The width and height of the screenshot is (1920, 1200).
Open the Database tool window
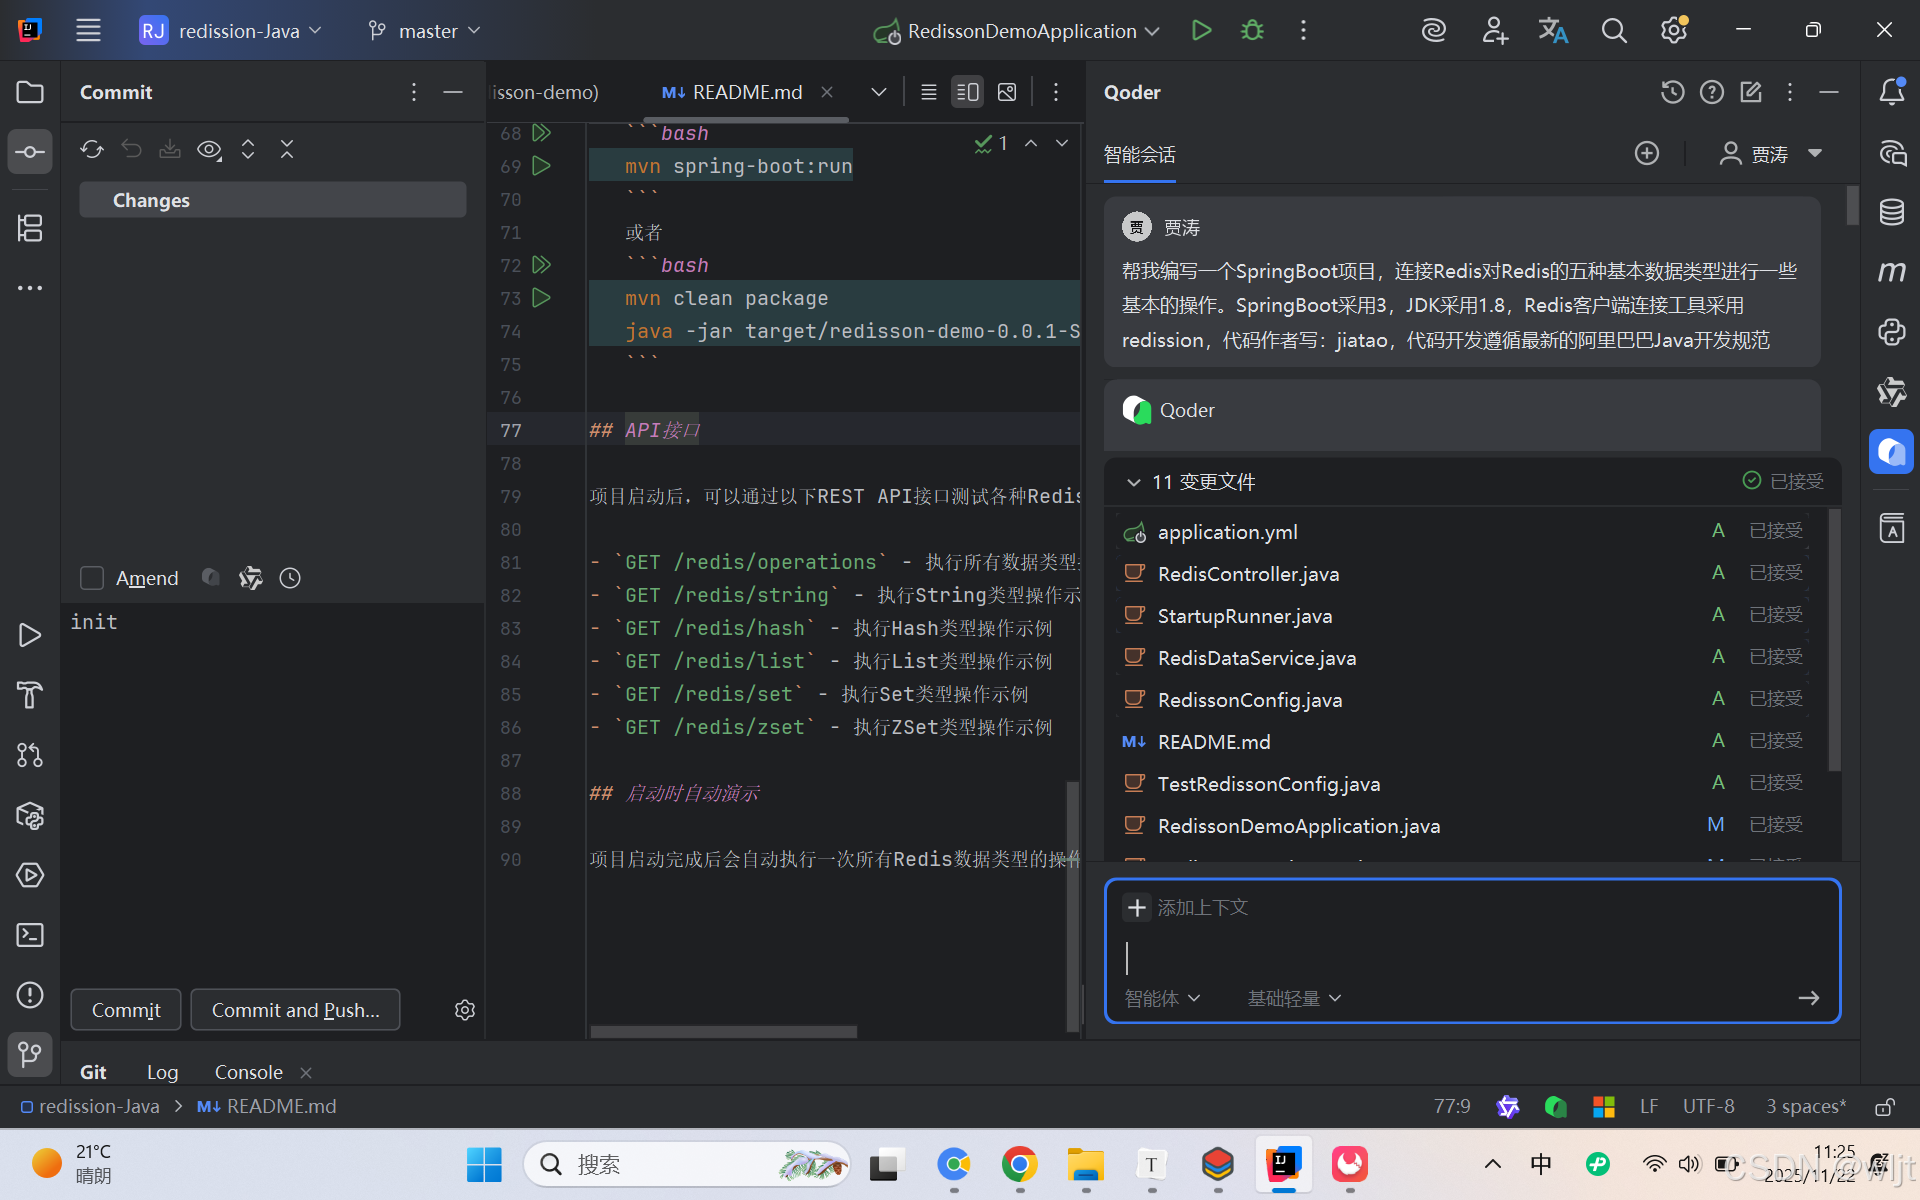pos(1891,212)
